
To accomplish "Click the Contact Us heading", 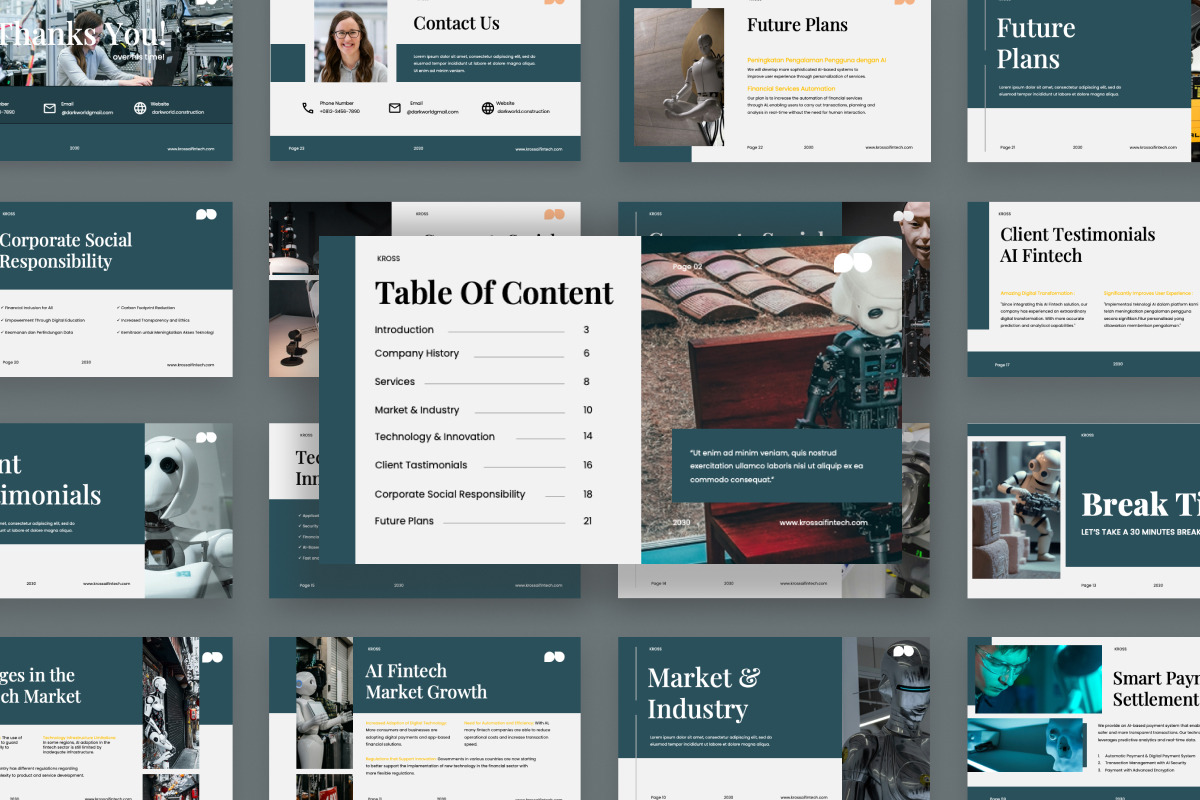I will coord(456,23).
